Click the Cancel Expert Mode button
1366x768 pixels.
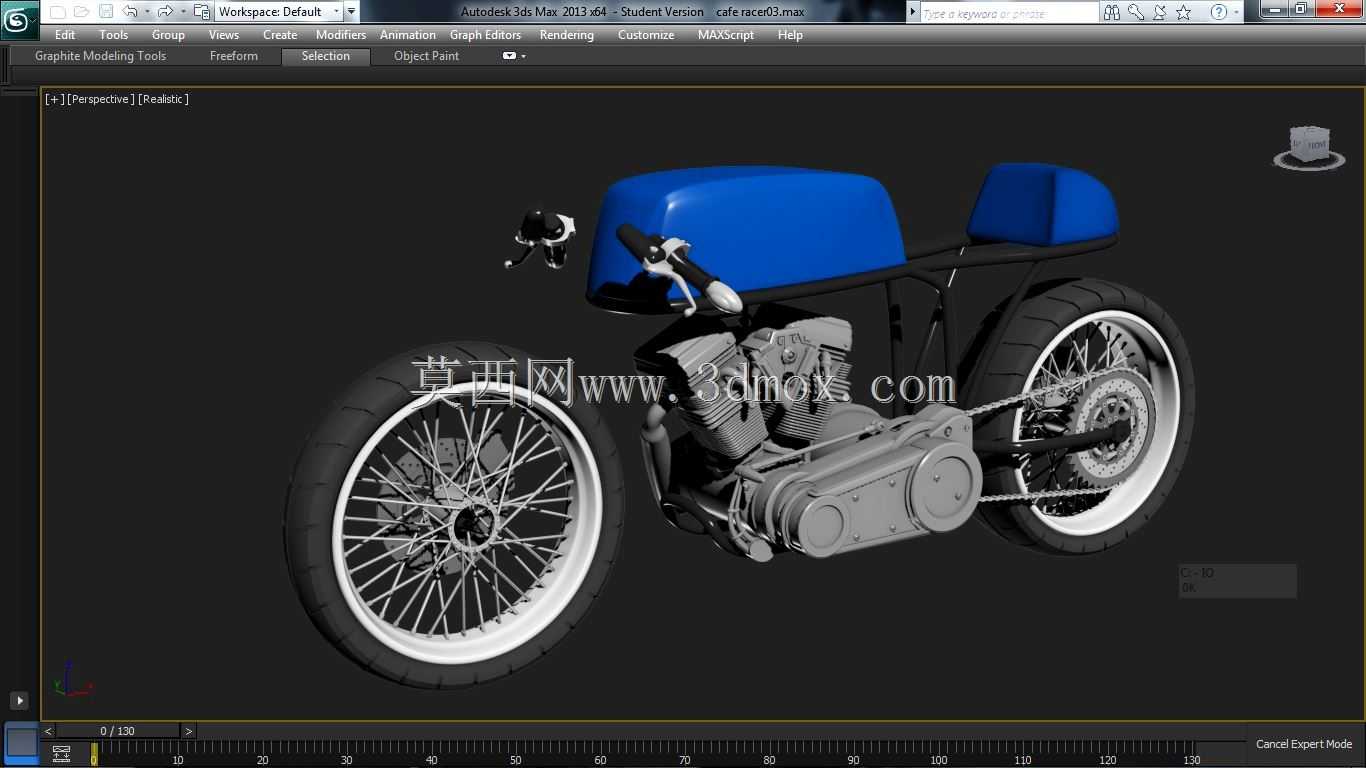coord(1304,744)
